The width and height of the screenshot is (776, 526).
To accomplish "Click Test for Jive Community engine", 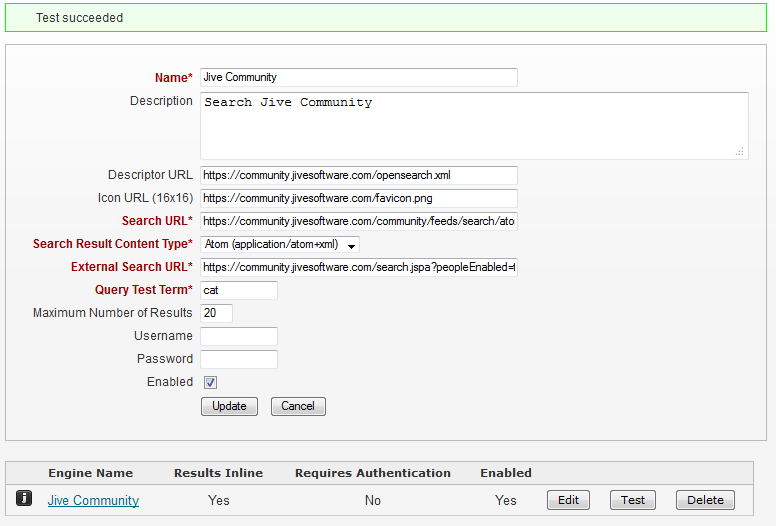I will pyautogui.click(x=632, y=500).
